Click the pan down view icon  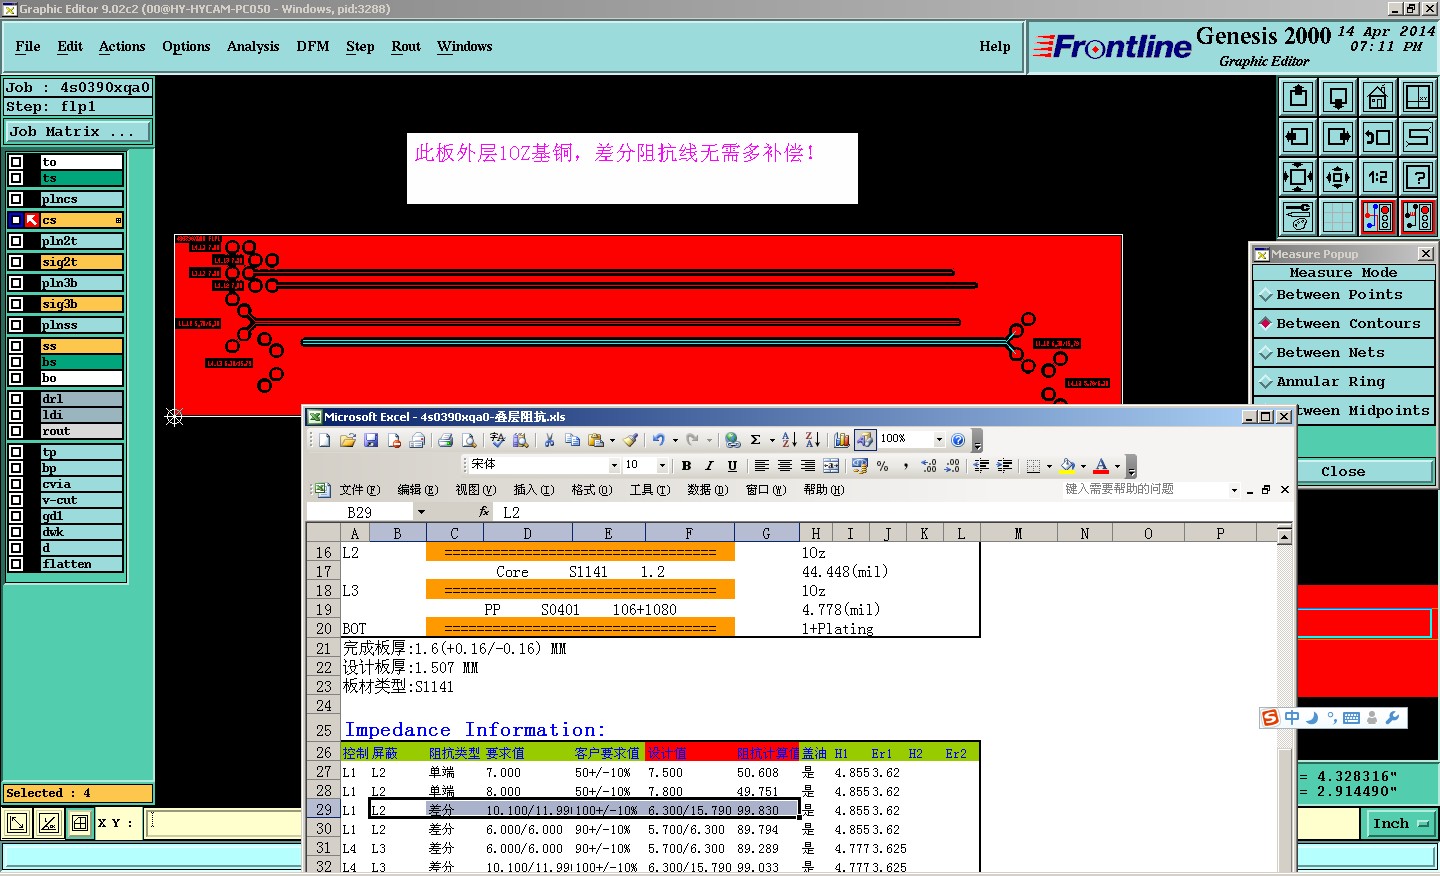pyautogui.click(x=1338, y=97)
